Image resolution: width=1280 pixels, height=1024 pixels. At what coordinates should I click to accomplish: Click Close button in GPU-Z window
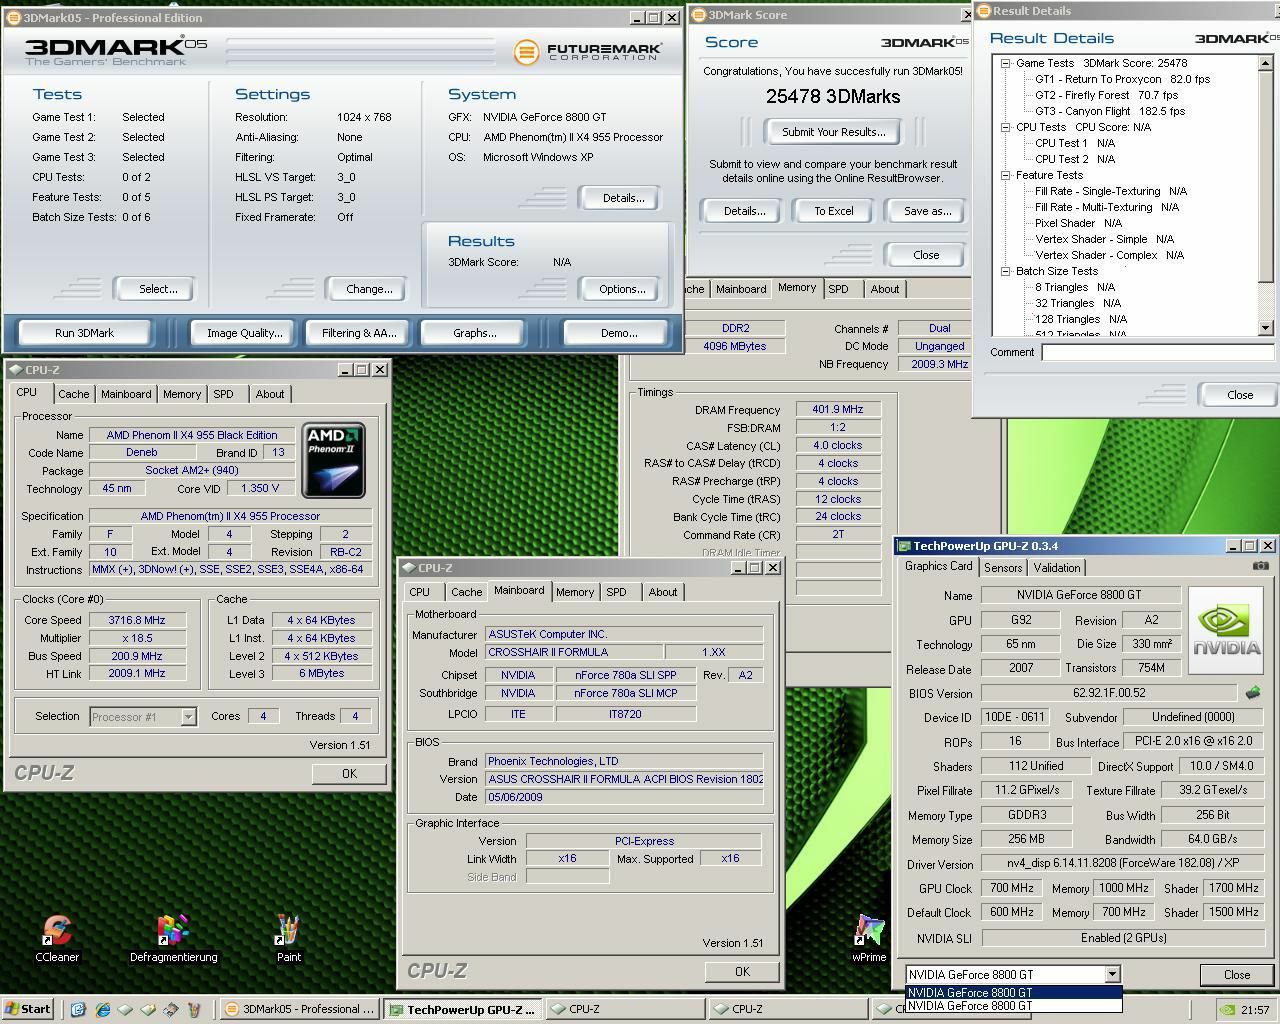pyautogui.click(x=1236, y=974)
